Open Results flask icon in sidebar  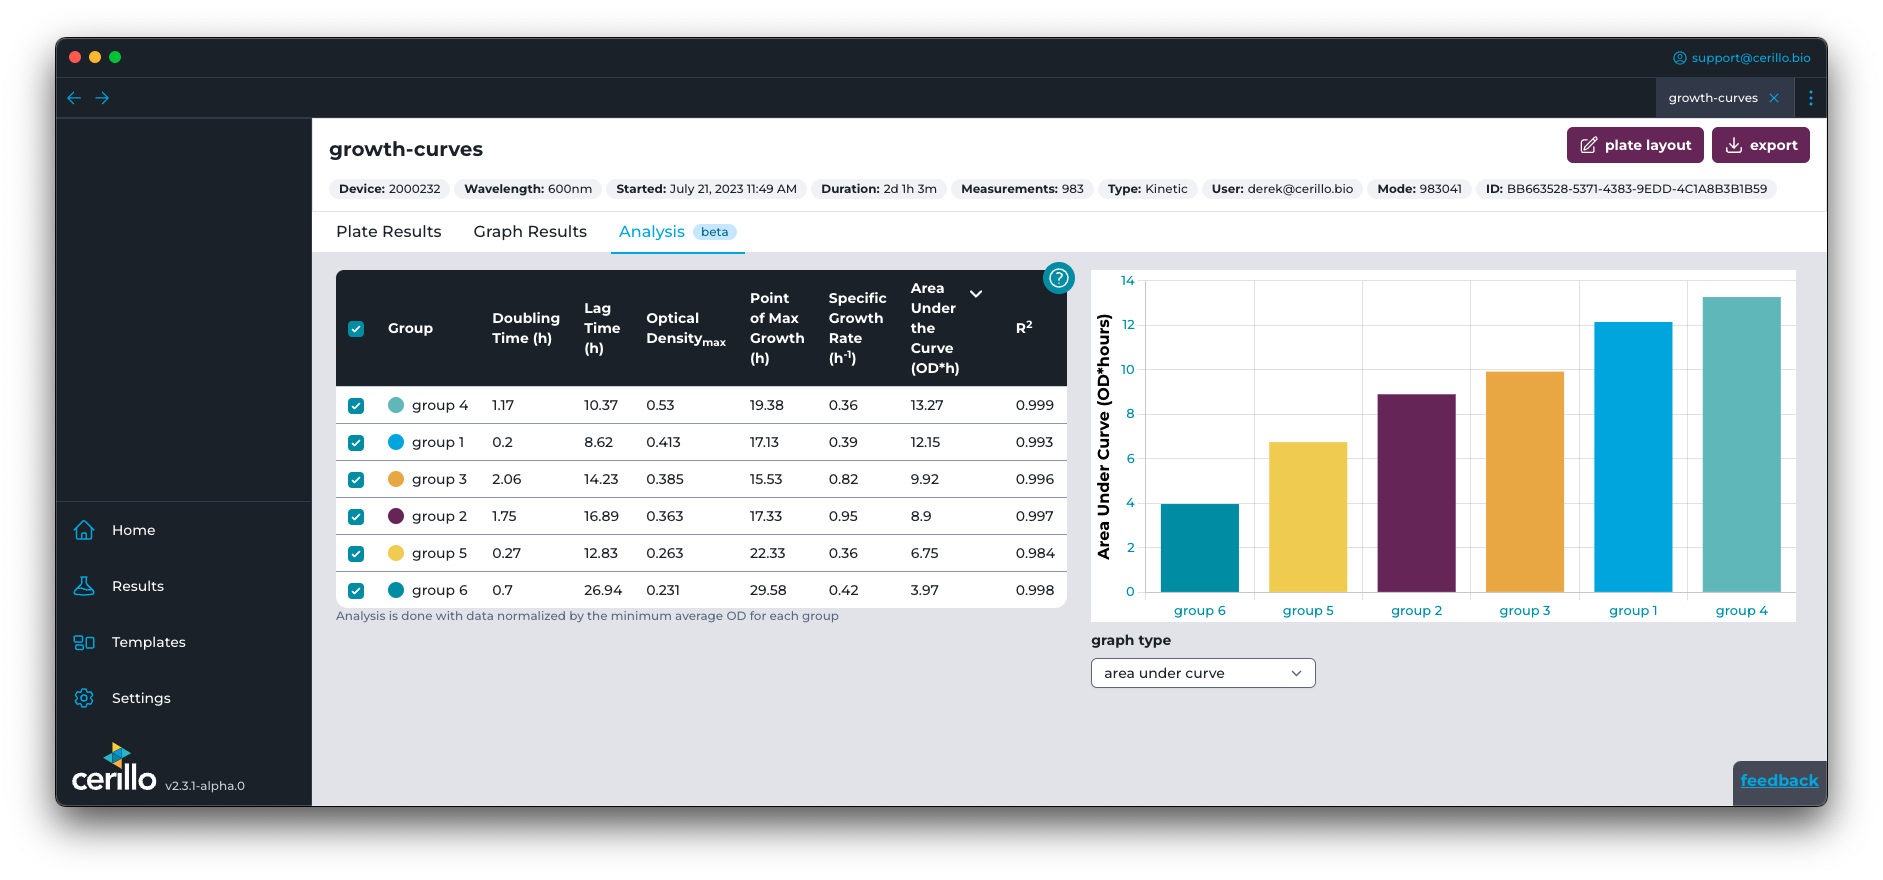84,586
